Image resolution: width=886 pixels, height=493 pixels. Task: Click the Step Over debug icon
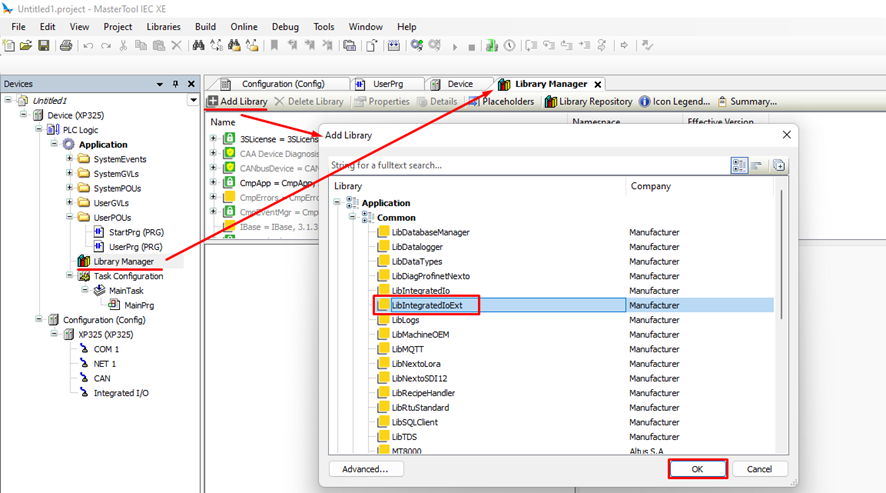click(531, 46)
